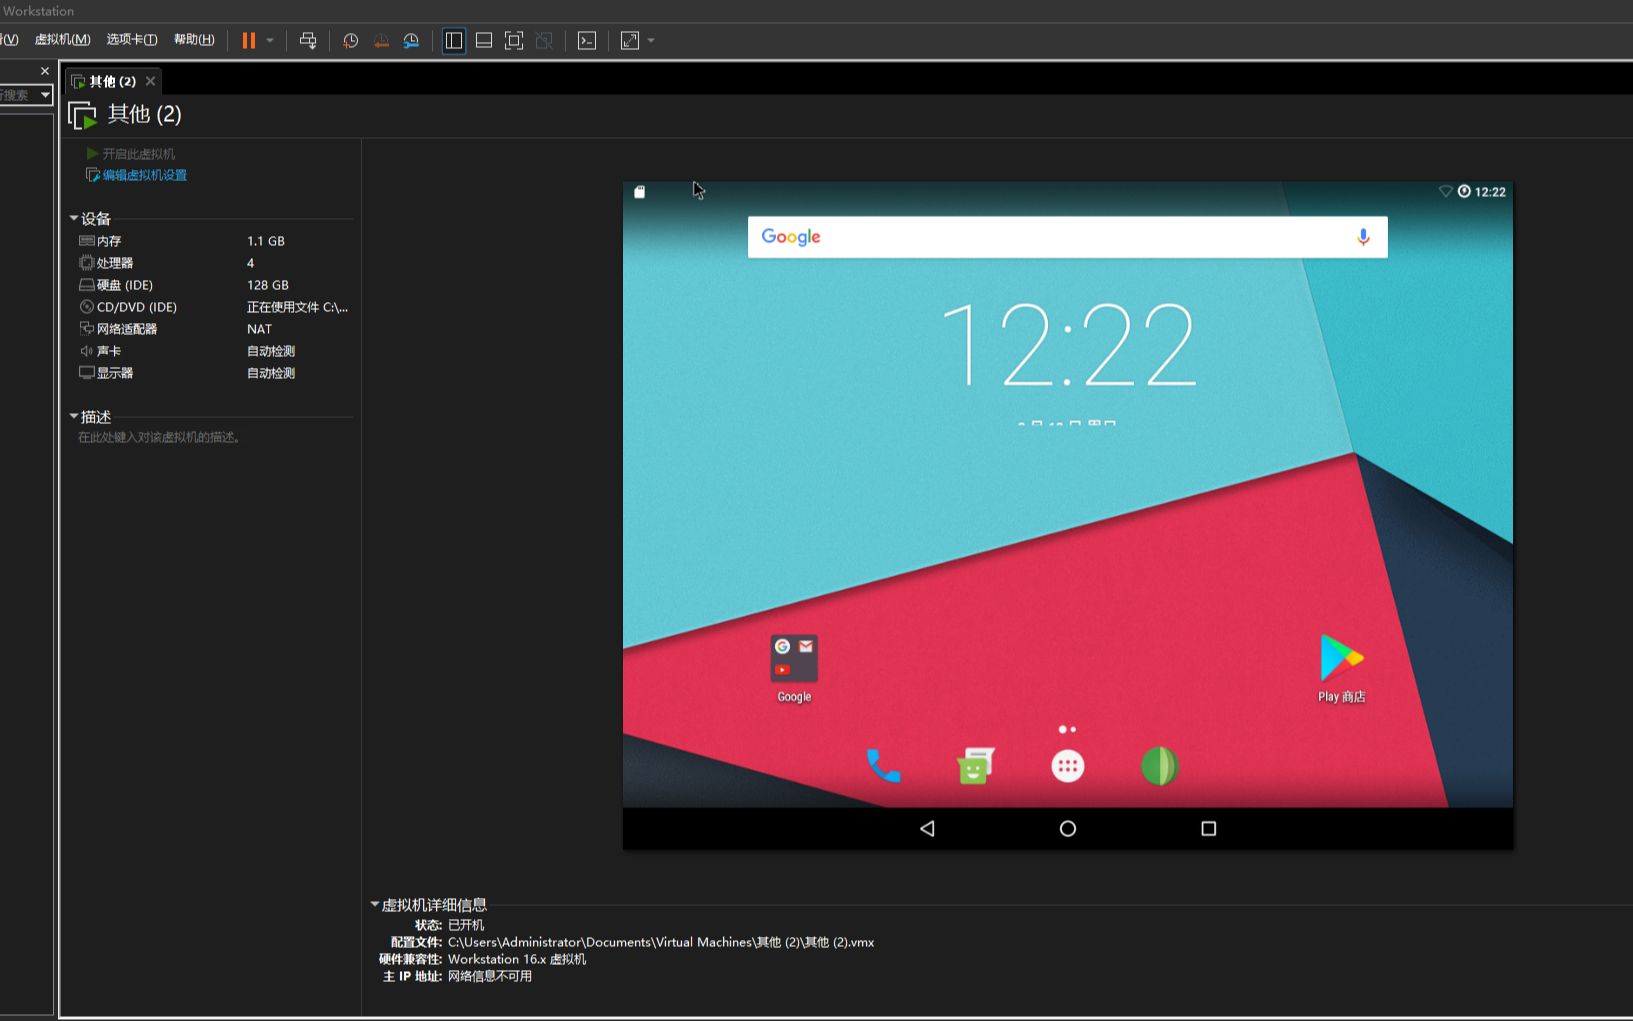Click the vmx configuration file path text
Viewport: 1633px width, 1021px height.
(661, 942)
